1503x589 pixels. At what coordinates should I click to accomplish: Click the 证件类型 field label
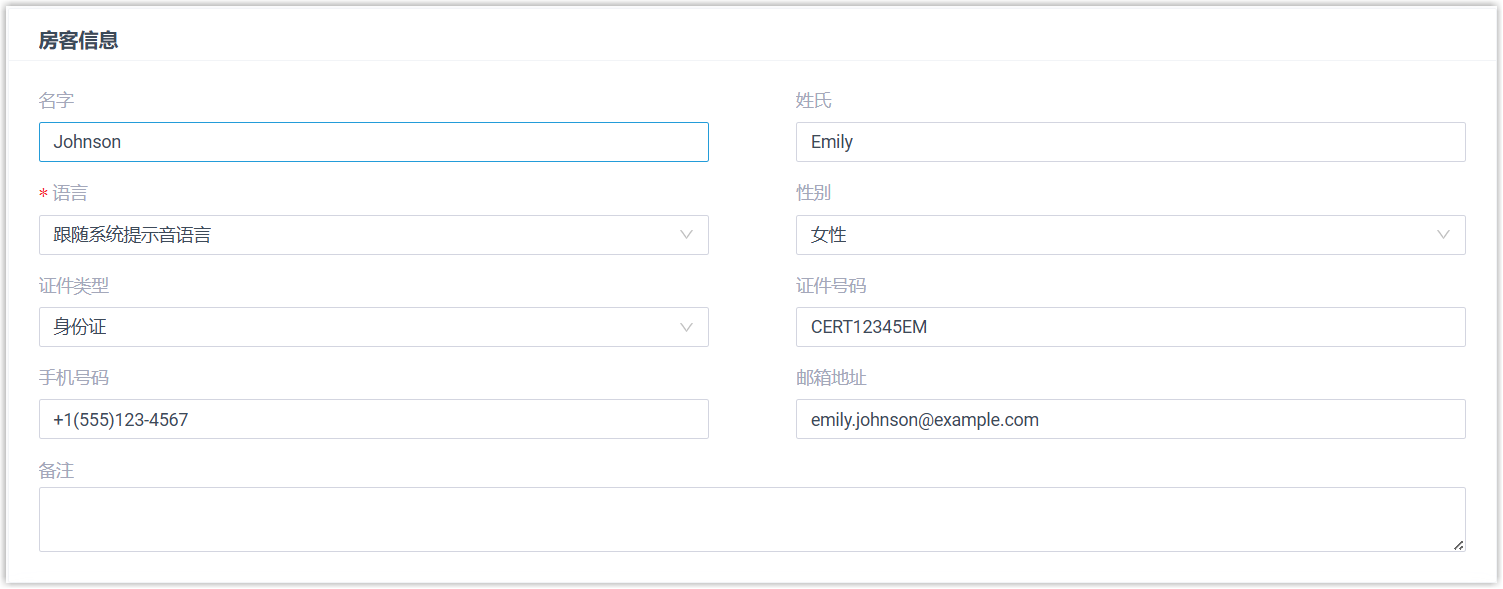pos(74,286)
